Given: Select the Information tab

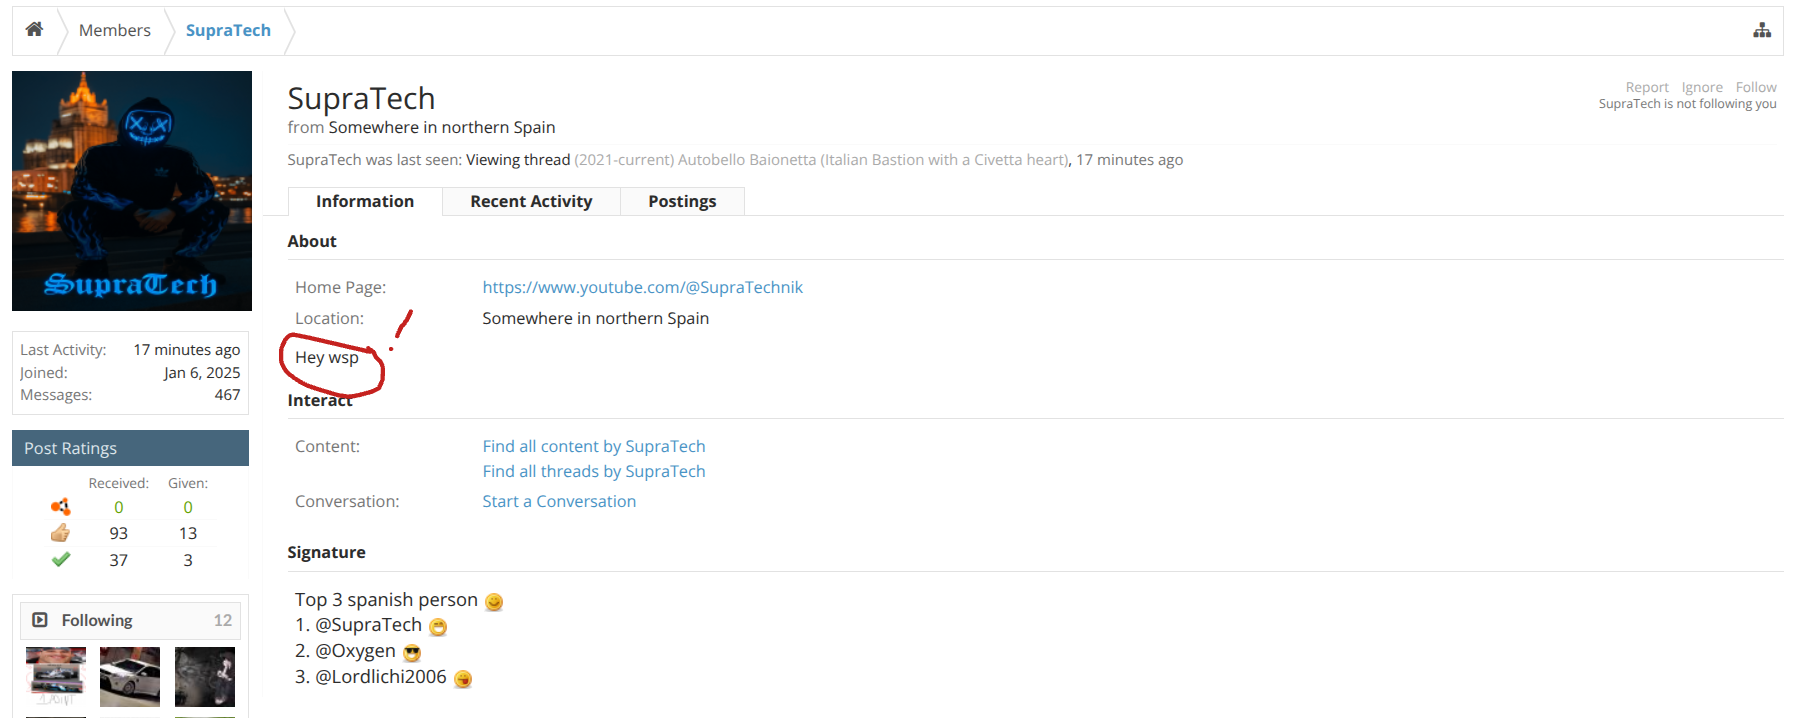Looking at the screenshot, I should coord(365,201).
